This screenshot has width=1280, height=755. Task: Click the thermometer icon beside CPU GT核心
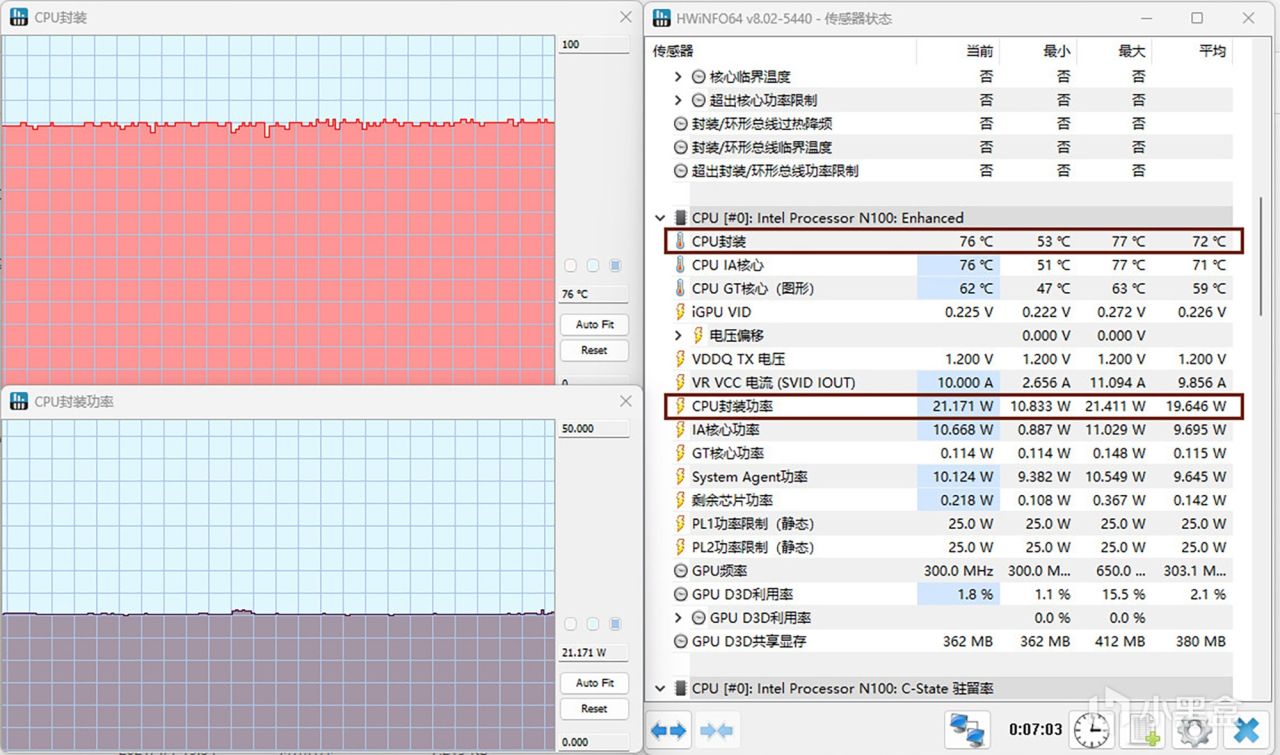(680, 288)
